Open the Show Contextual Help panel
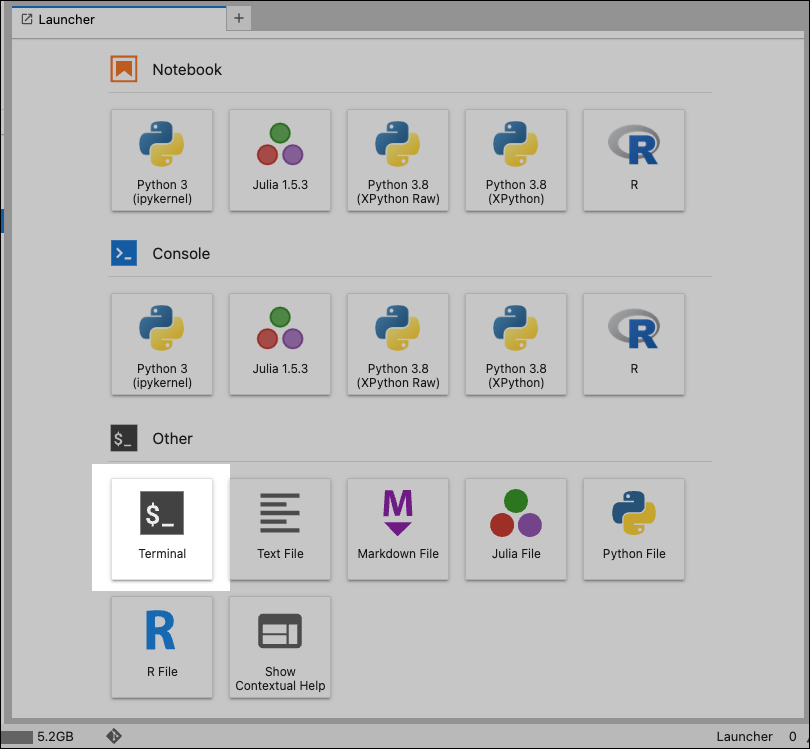Viewport: 810px width, 749px height. 279,646
